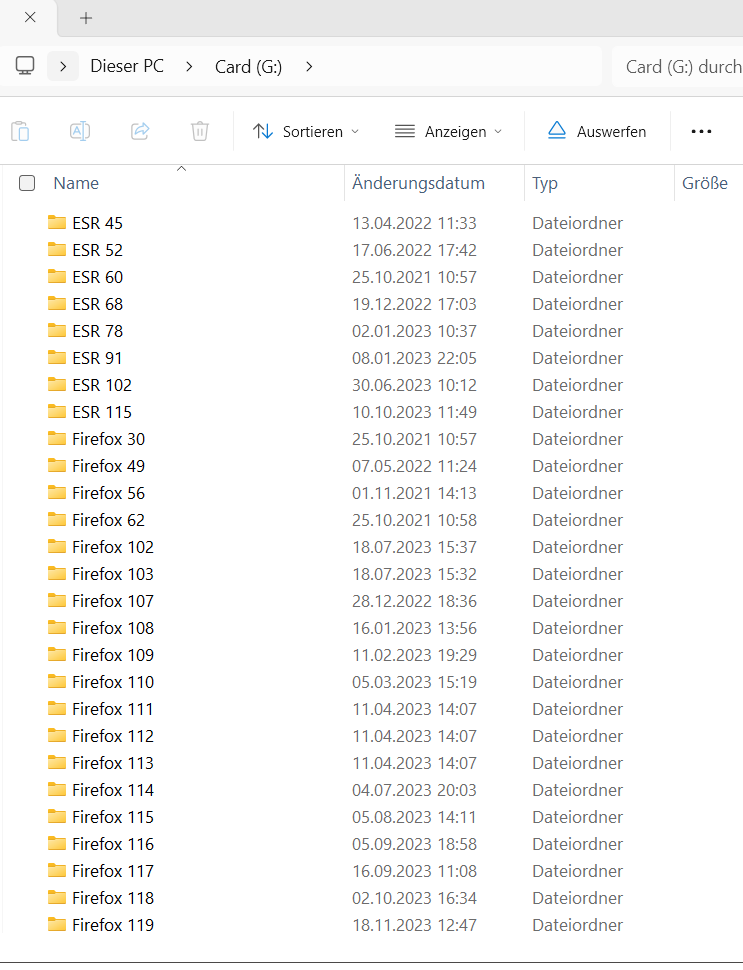
Task: Click date 05.09.2023 18:58
Action: pos(414,844)
